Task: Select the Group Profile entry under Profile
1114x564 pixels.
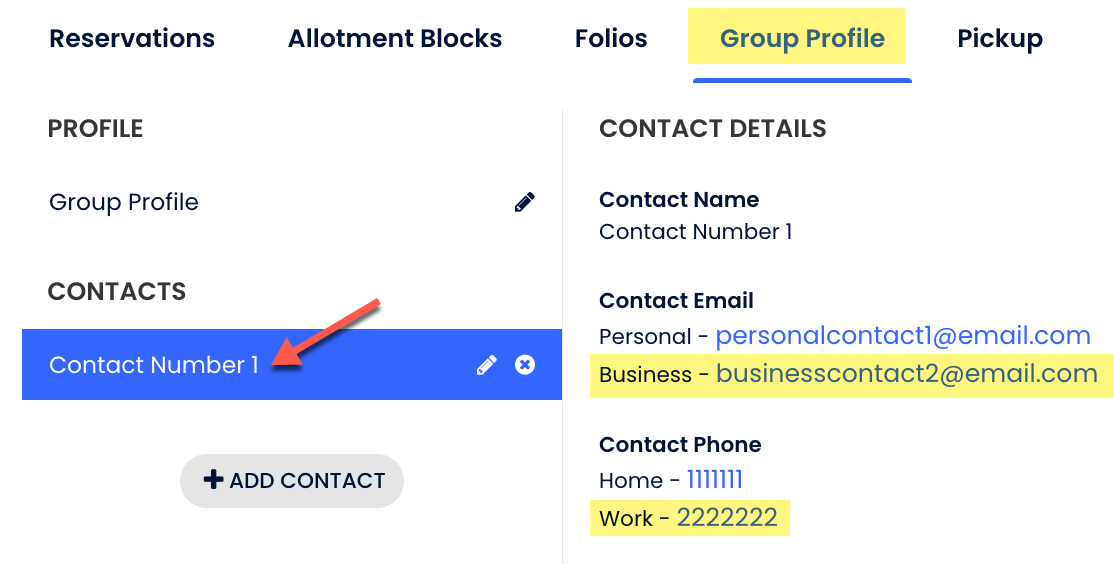Action: pos(124,202)
